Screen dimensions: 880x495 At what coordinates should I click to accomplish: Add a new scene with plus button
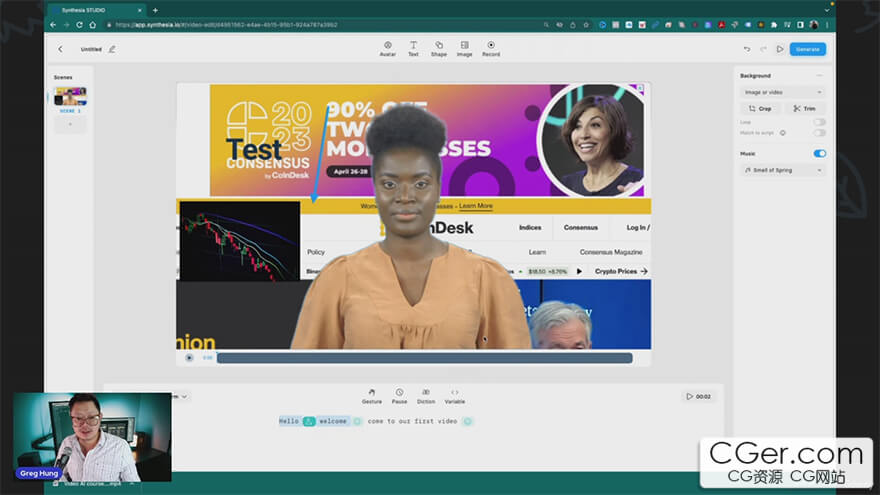(x=70, y=124)
